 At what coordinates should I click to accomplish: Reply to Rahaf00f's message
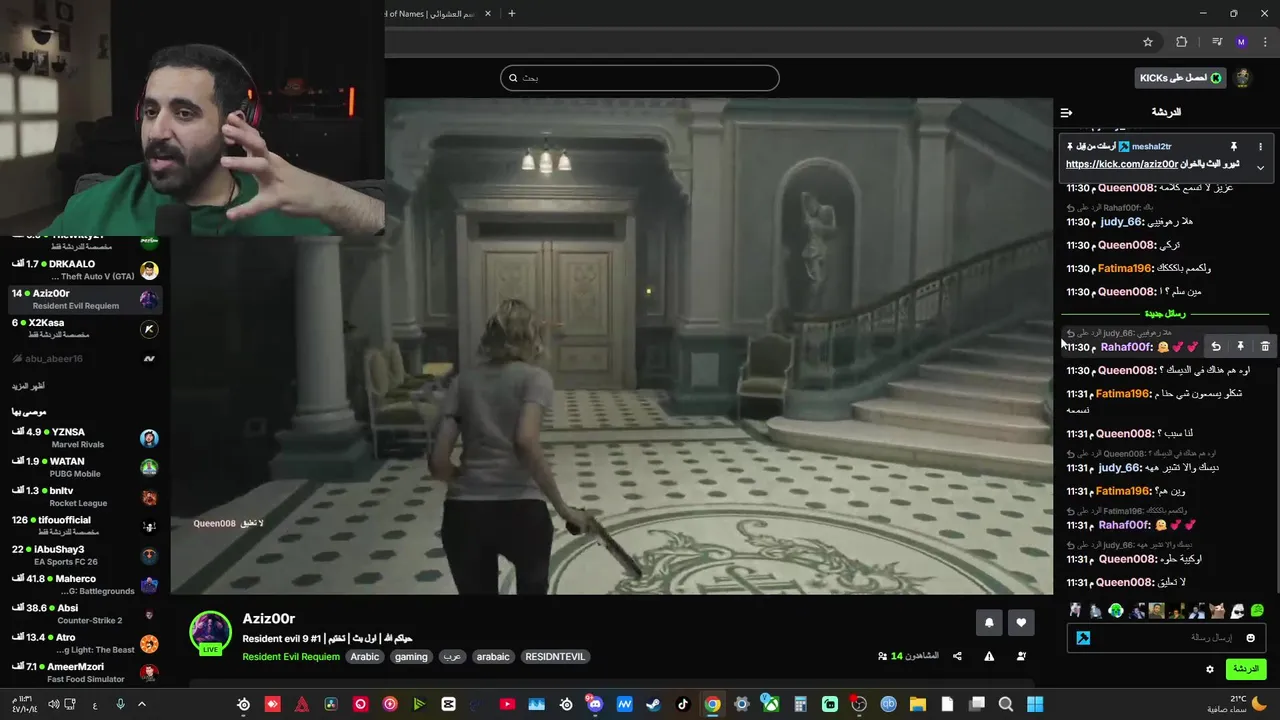click(1216, 347)
